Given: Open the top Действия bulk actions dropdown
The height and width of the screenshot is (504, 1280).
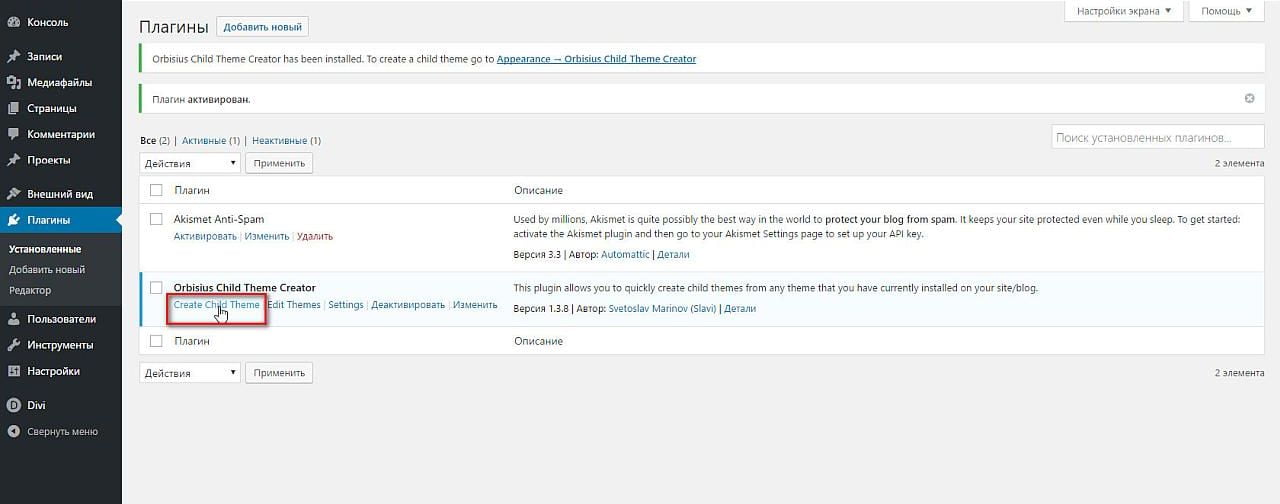Looking at the screenshot, I should point(190,163).
